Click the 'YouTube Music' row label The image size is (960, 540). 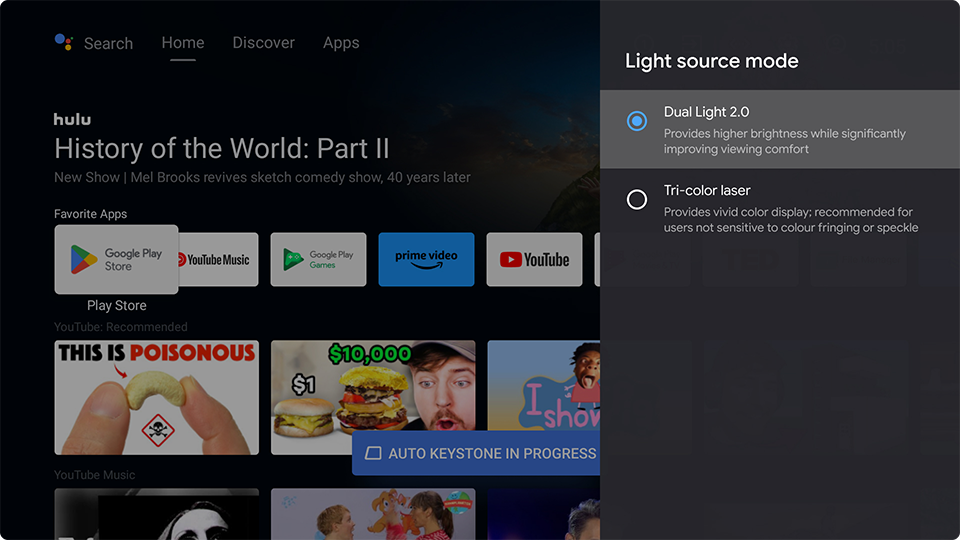(x=94, y=475)
